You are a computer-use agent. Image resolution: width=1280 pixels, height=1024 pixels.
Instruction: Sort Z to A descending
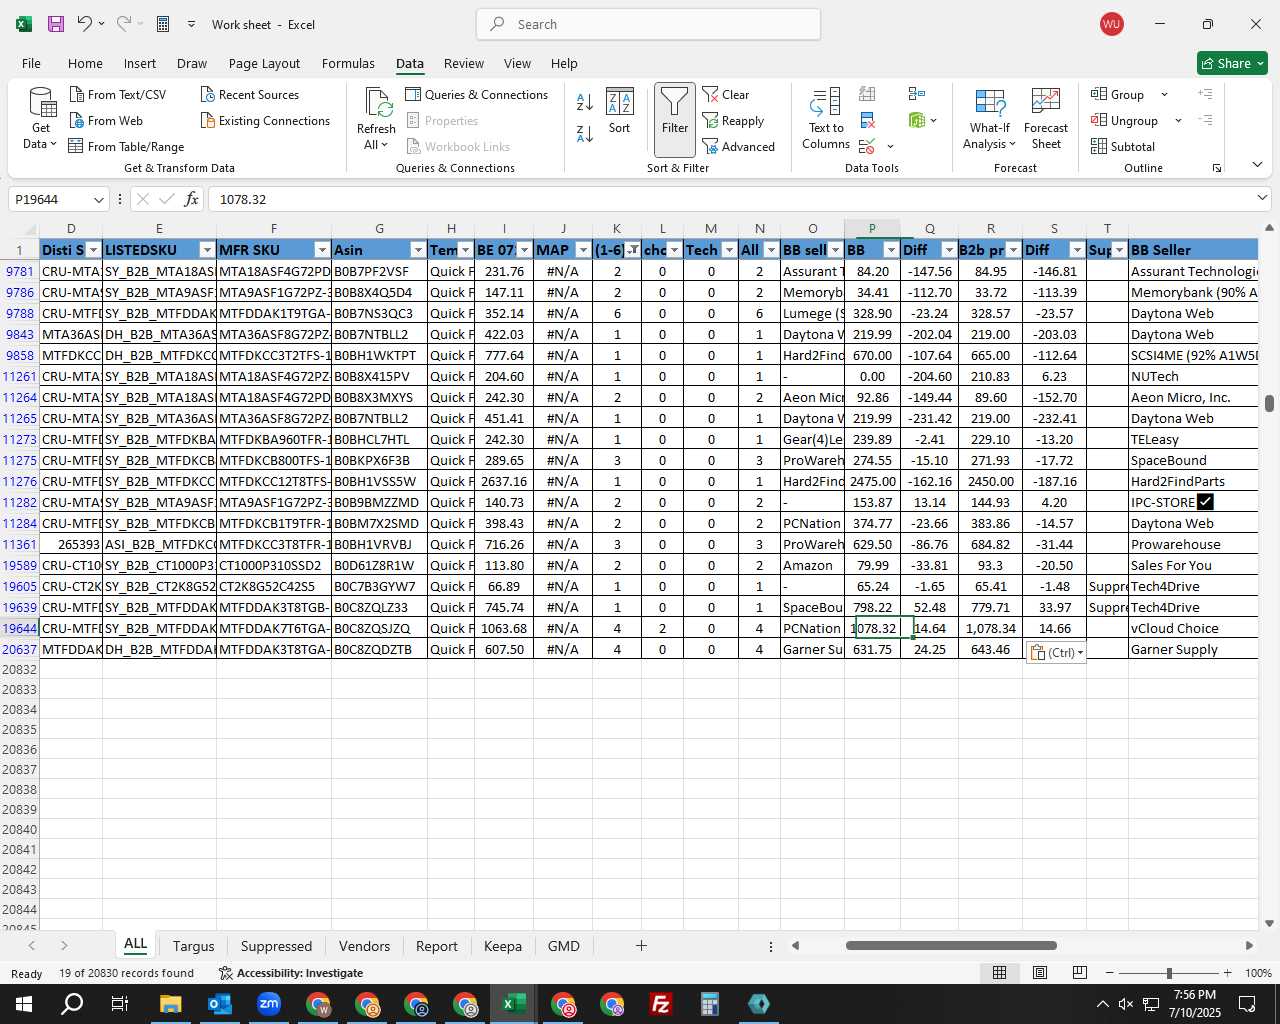(585, 133)
